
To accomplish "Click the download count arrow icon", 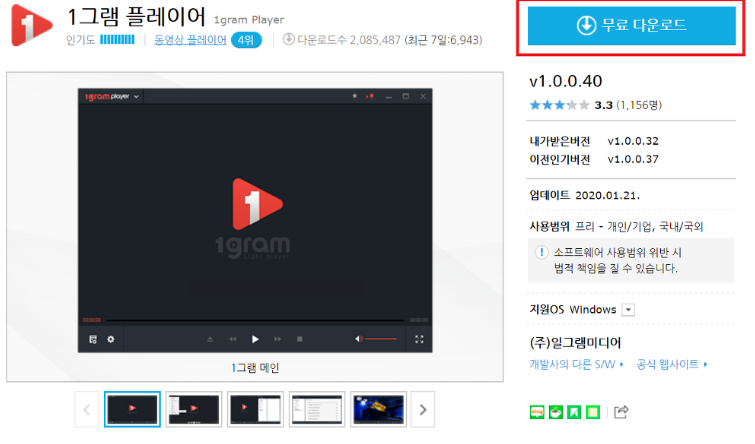I will coord(288,39).
